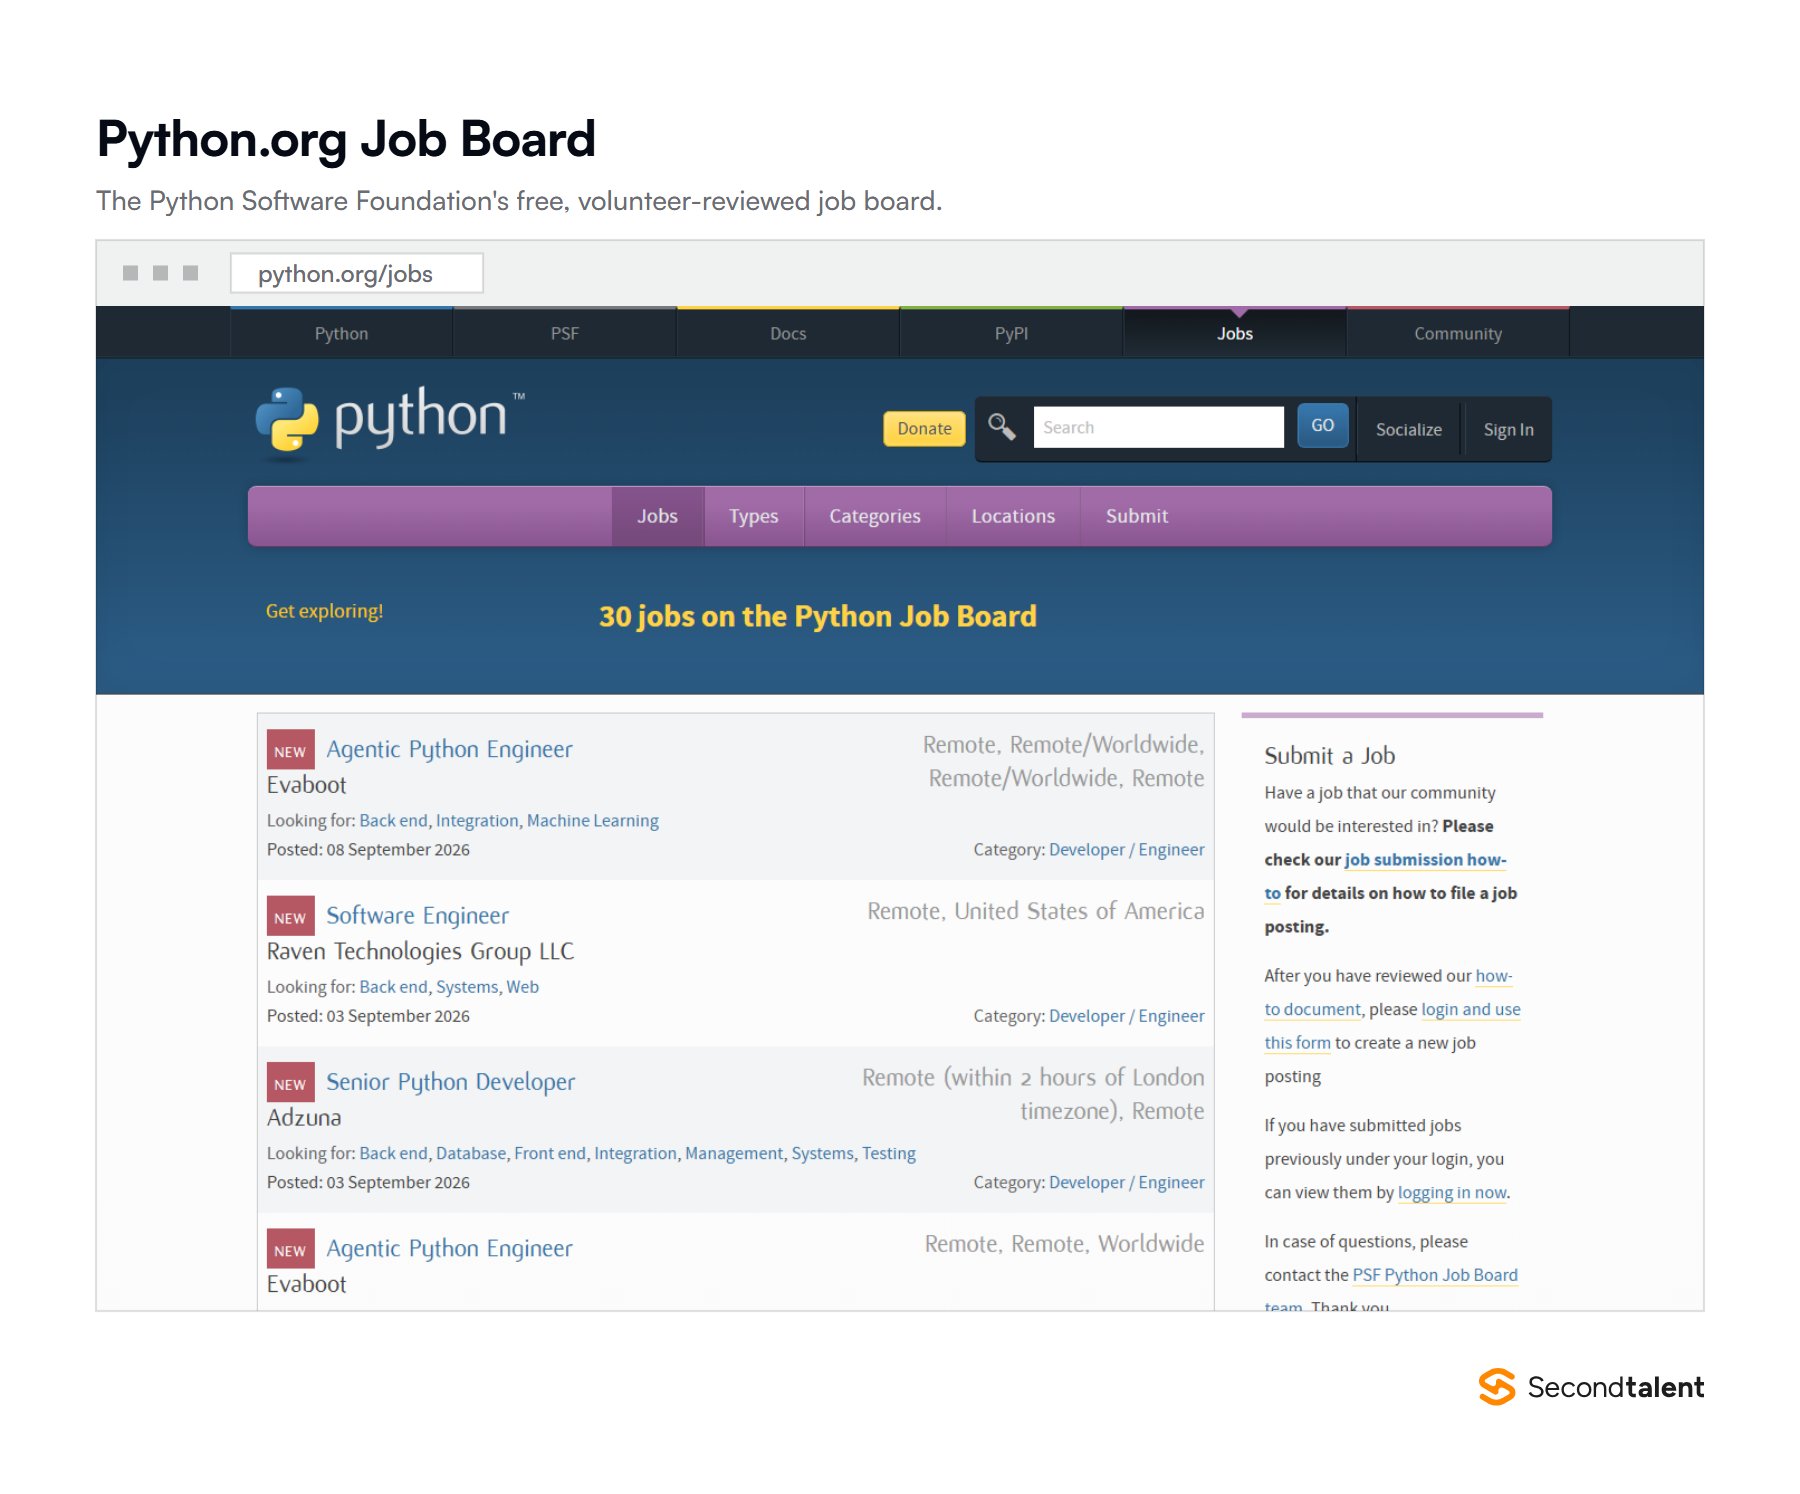Open the Community top navigation tab
Viewport: 1800px width, 1494px height.
pos(1458,333)
